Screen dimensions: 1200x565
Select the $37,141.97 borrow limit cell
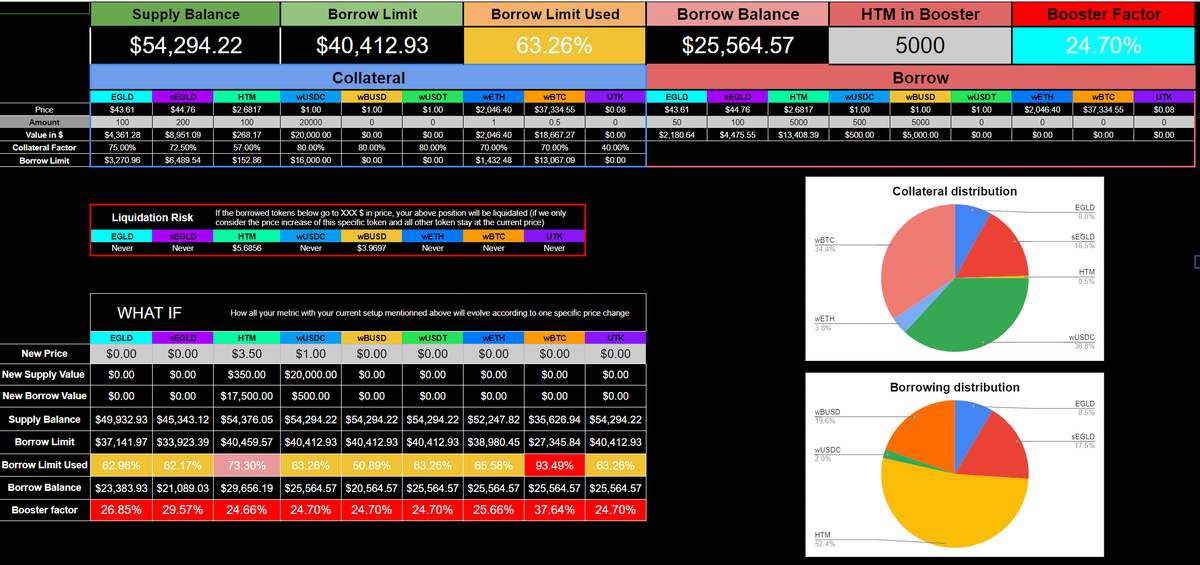(x=122, y=442)
